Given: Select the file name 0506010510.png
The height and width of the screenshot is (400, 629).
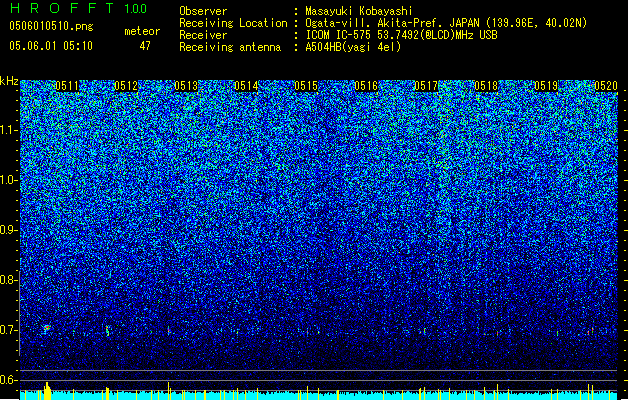Looking at the screenshot, I should click(51, 26).
